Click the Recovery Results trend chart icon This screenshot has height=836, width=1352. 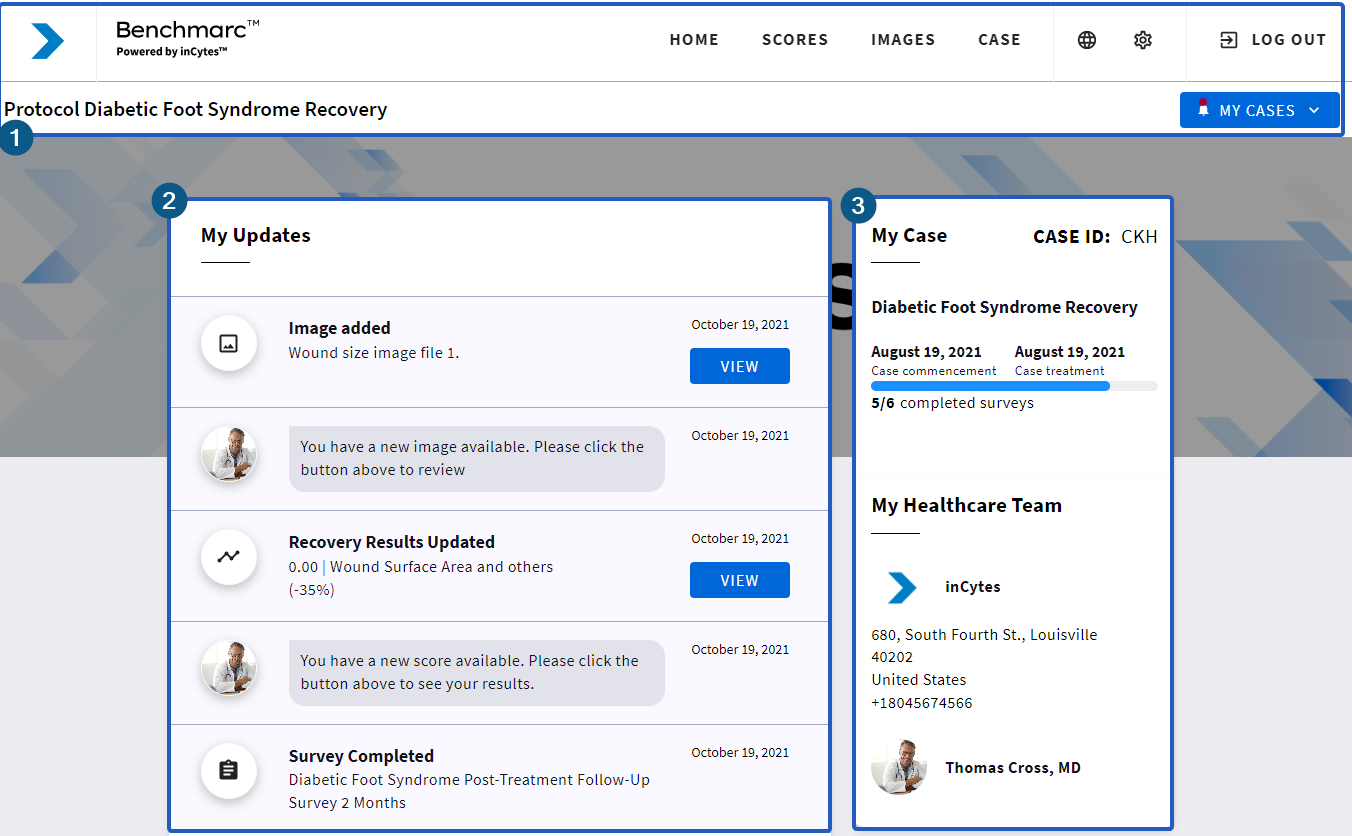click(229, 557)
